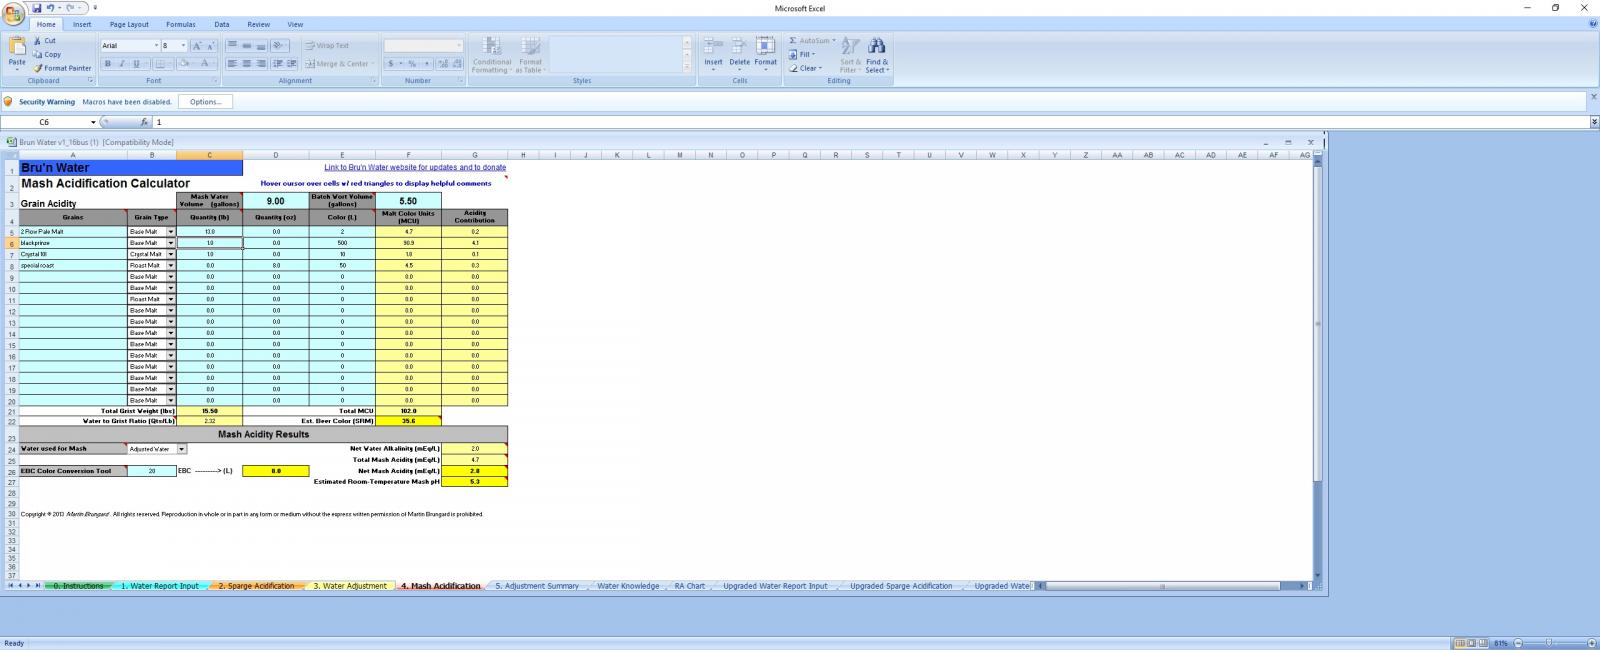Open the Clear options
This screenshot has height=650, width=1600.
coord(805,68)
